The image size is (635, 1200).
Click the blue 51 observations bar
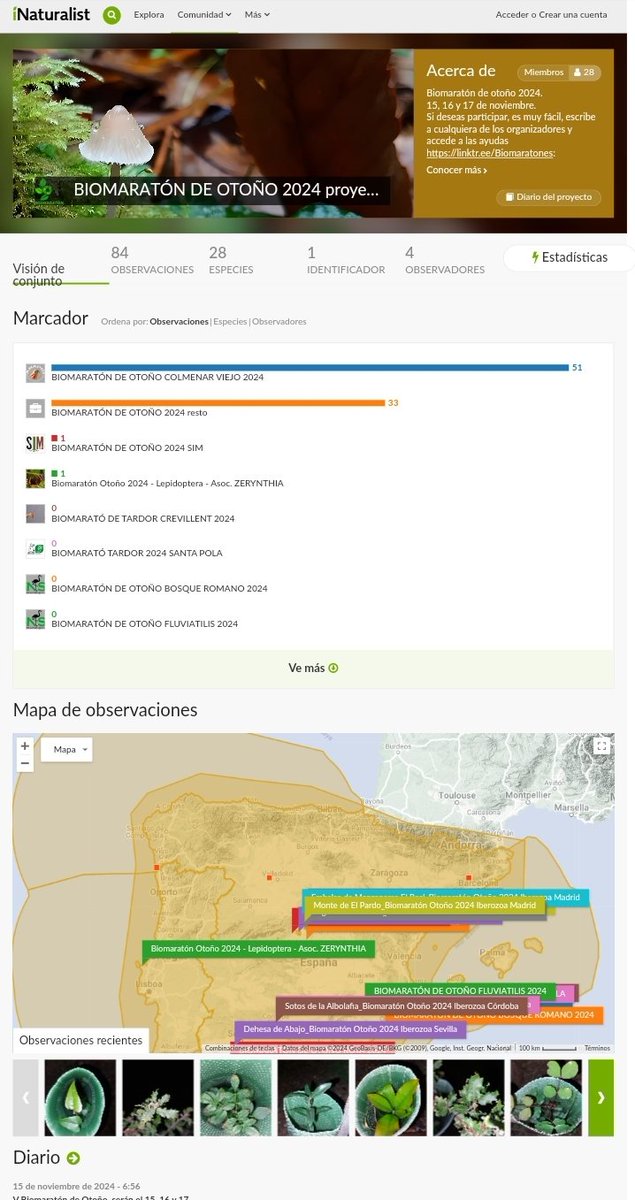tap(310, 367)
